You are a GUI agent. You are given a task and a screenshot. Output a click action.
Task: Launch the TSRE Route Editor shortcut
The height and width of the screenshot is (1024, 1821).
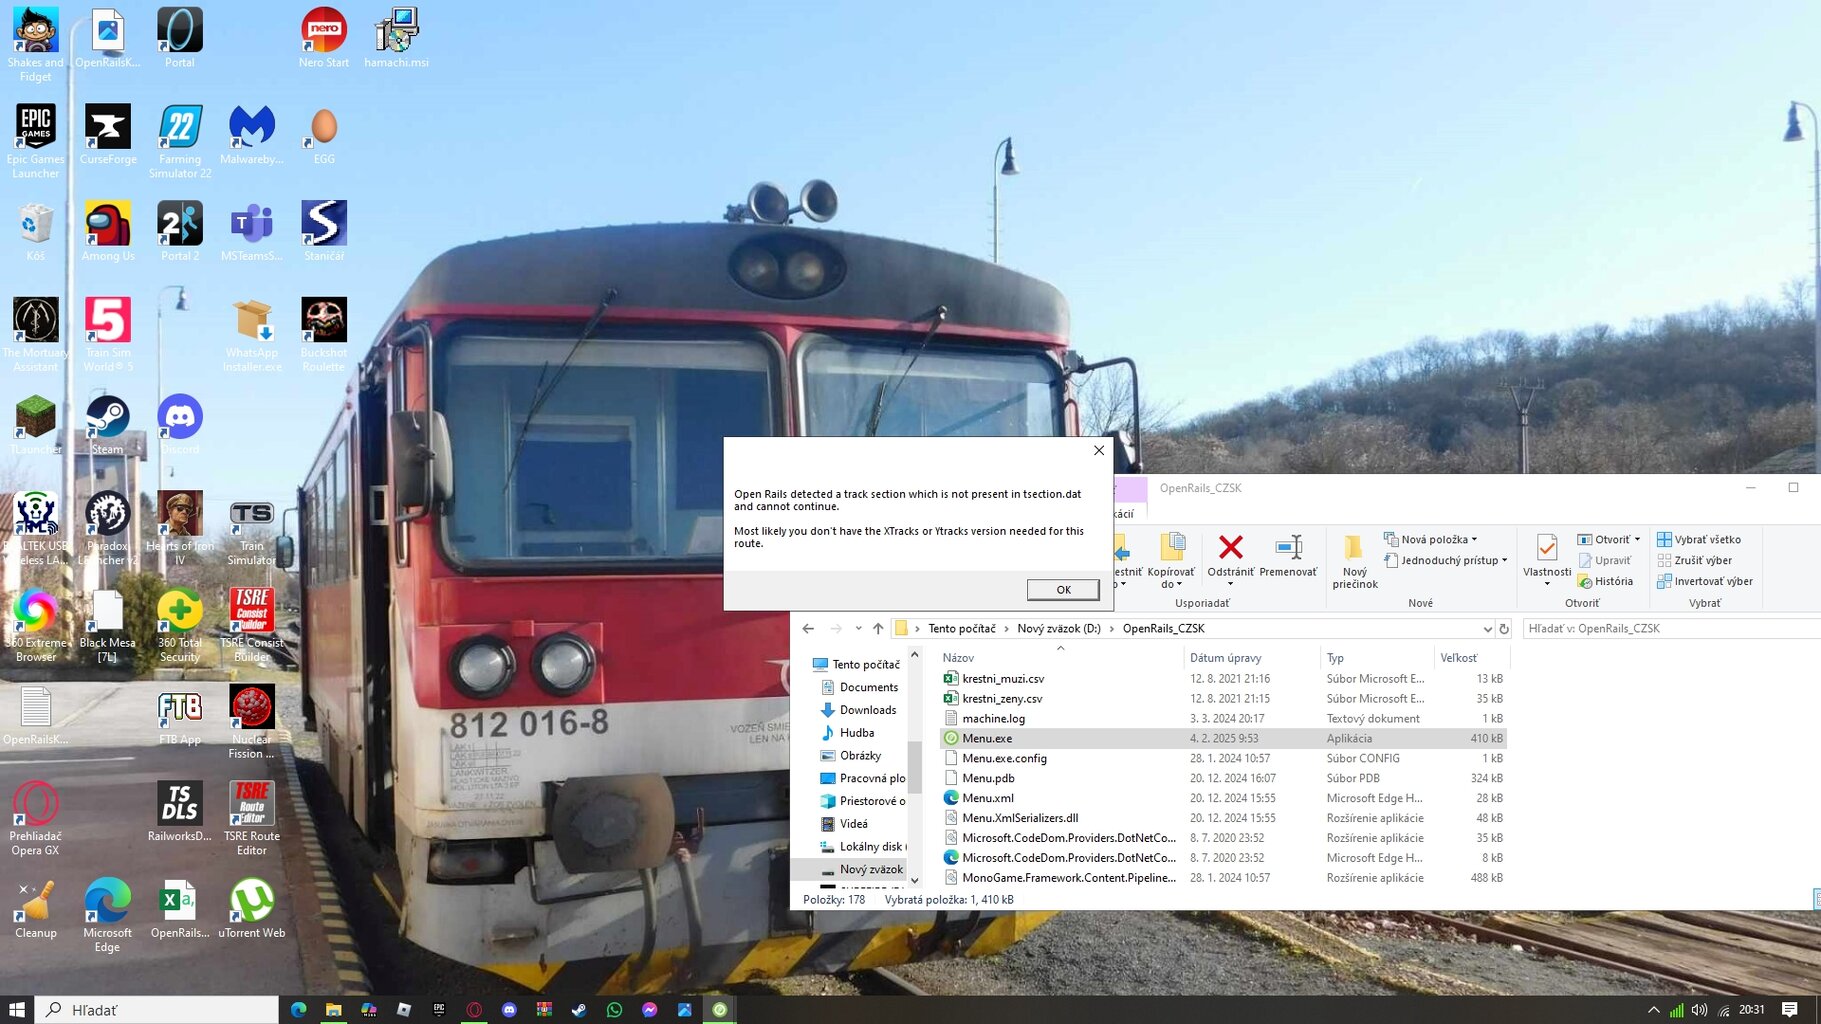(x=252, y=805)
